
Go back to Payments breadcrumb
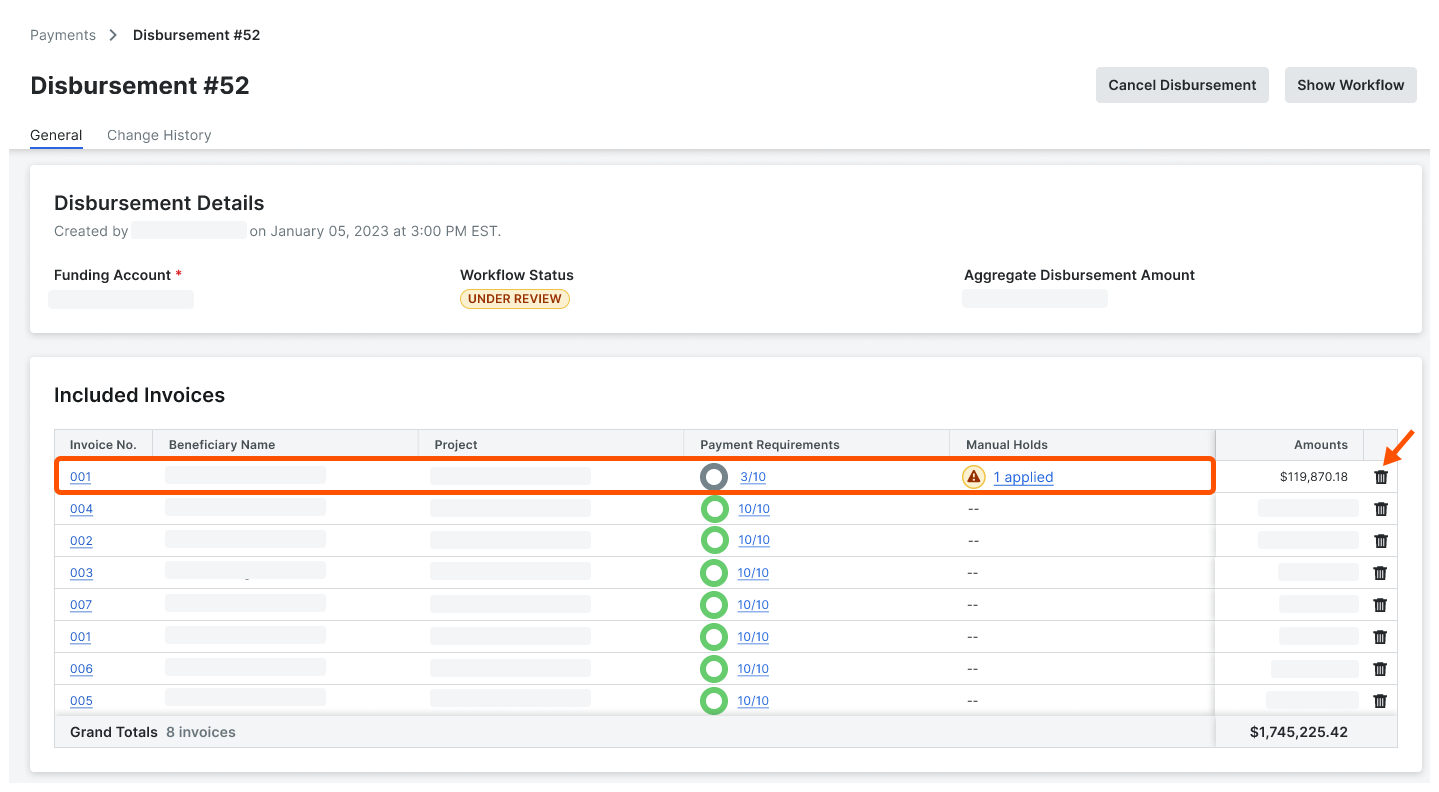point(63,35)
